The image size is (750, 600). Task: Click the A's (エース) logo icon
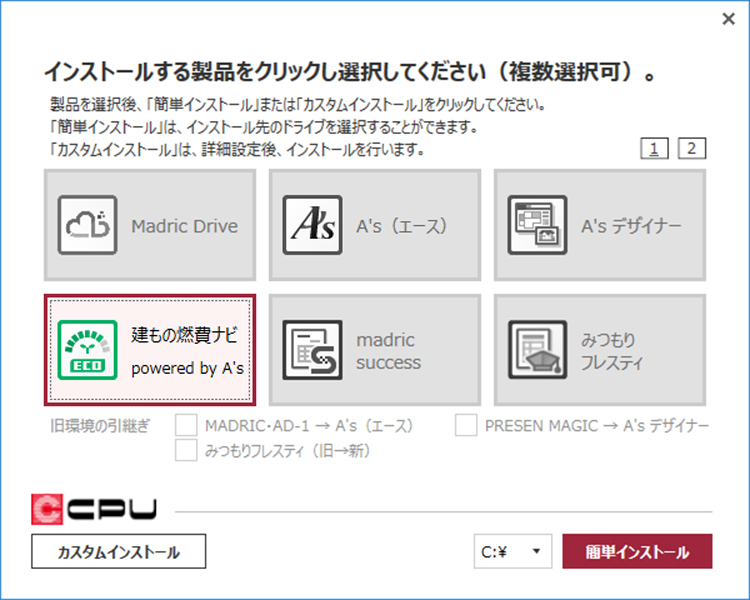pos(312,225)
